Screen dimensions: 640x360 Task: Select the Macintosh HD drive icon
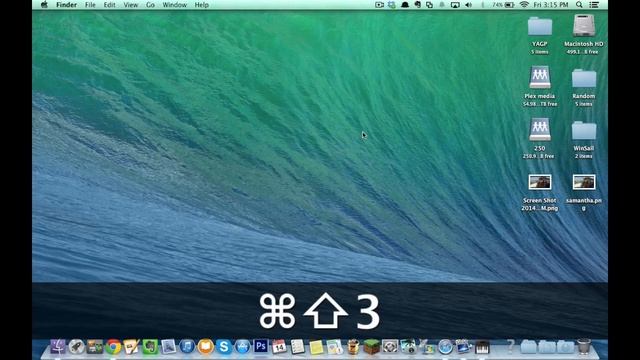point(584,25)
